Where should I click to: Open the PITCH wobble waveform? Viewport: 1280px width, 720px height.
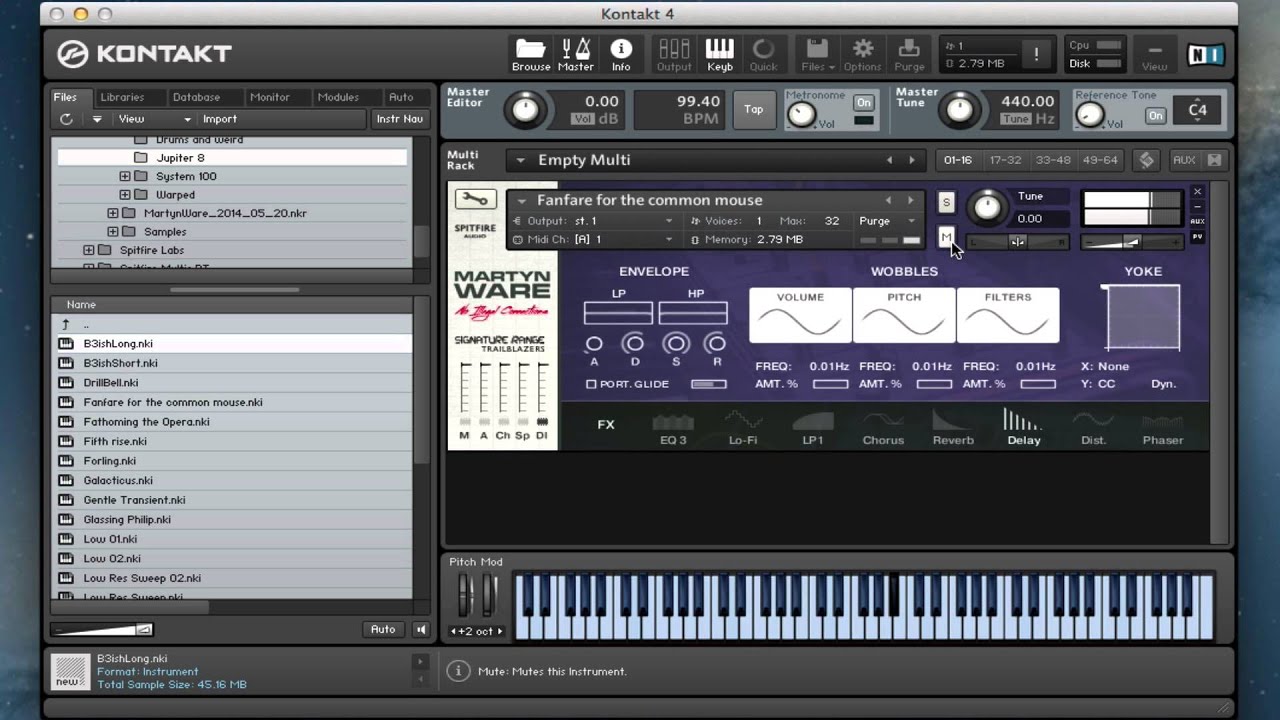click(904, 315)
